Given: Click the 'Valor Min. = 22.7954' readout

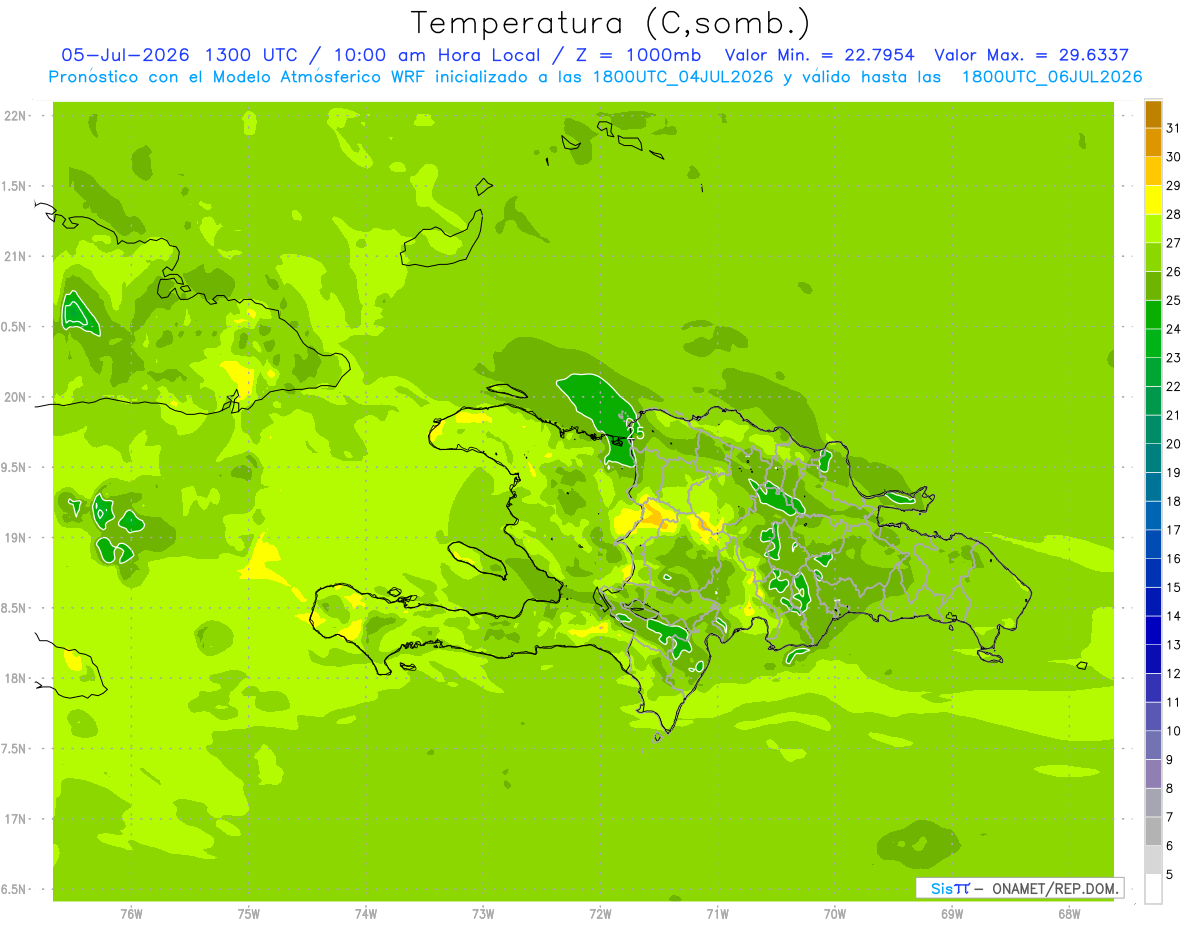Looking at the screenshot, I should [x=818, y=55].
